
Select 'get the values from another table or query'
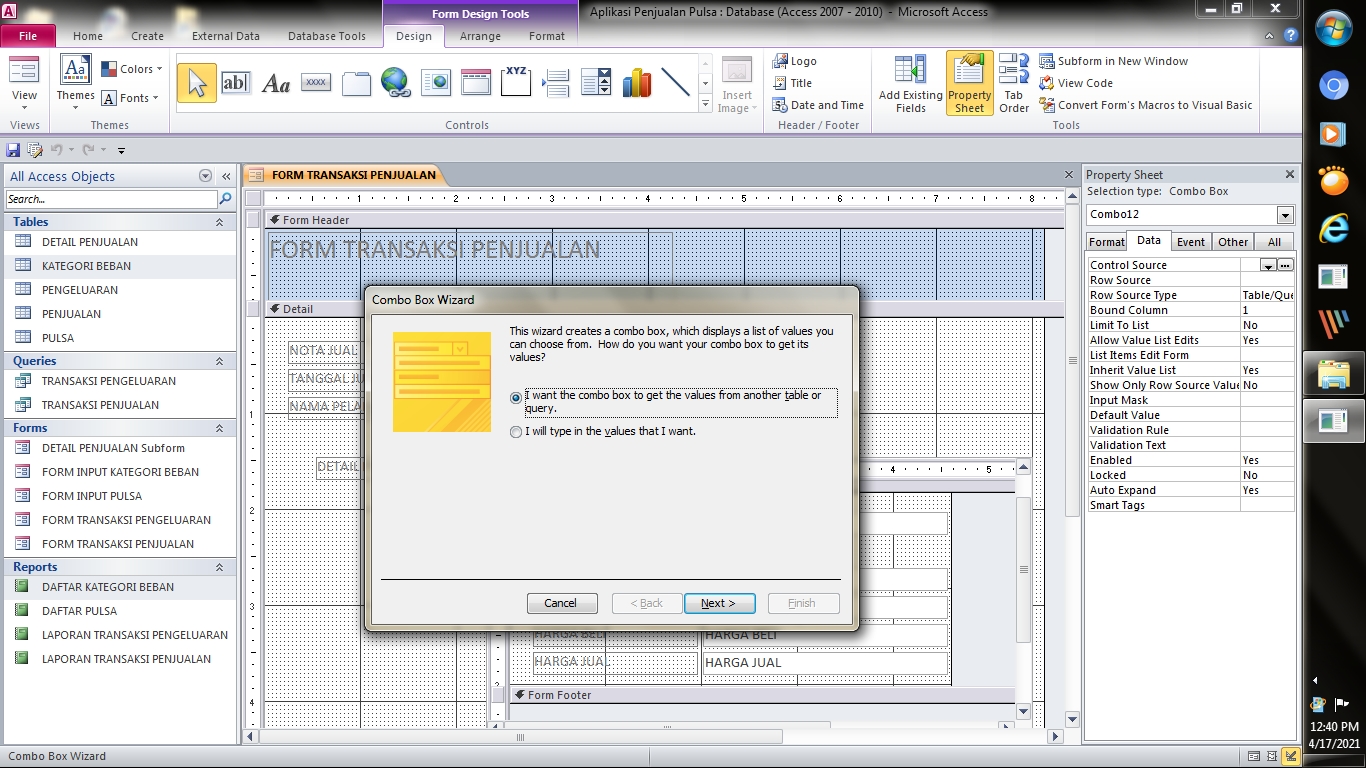pyautogui.click(x=516, y=397)
